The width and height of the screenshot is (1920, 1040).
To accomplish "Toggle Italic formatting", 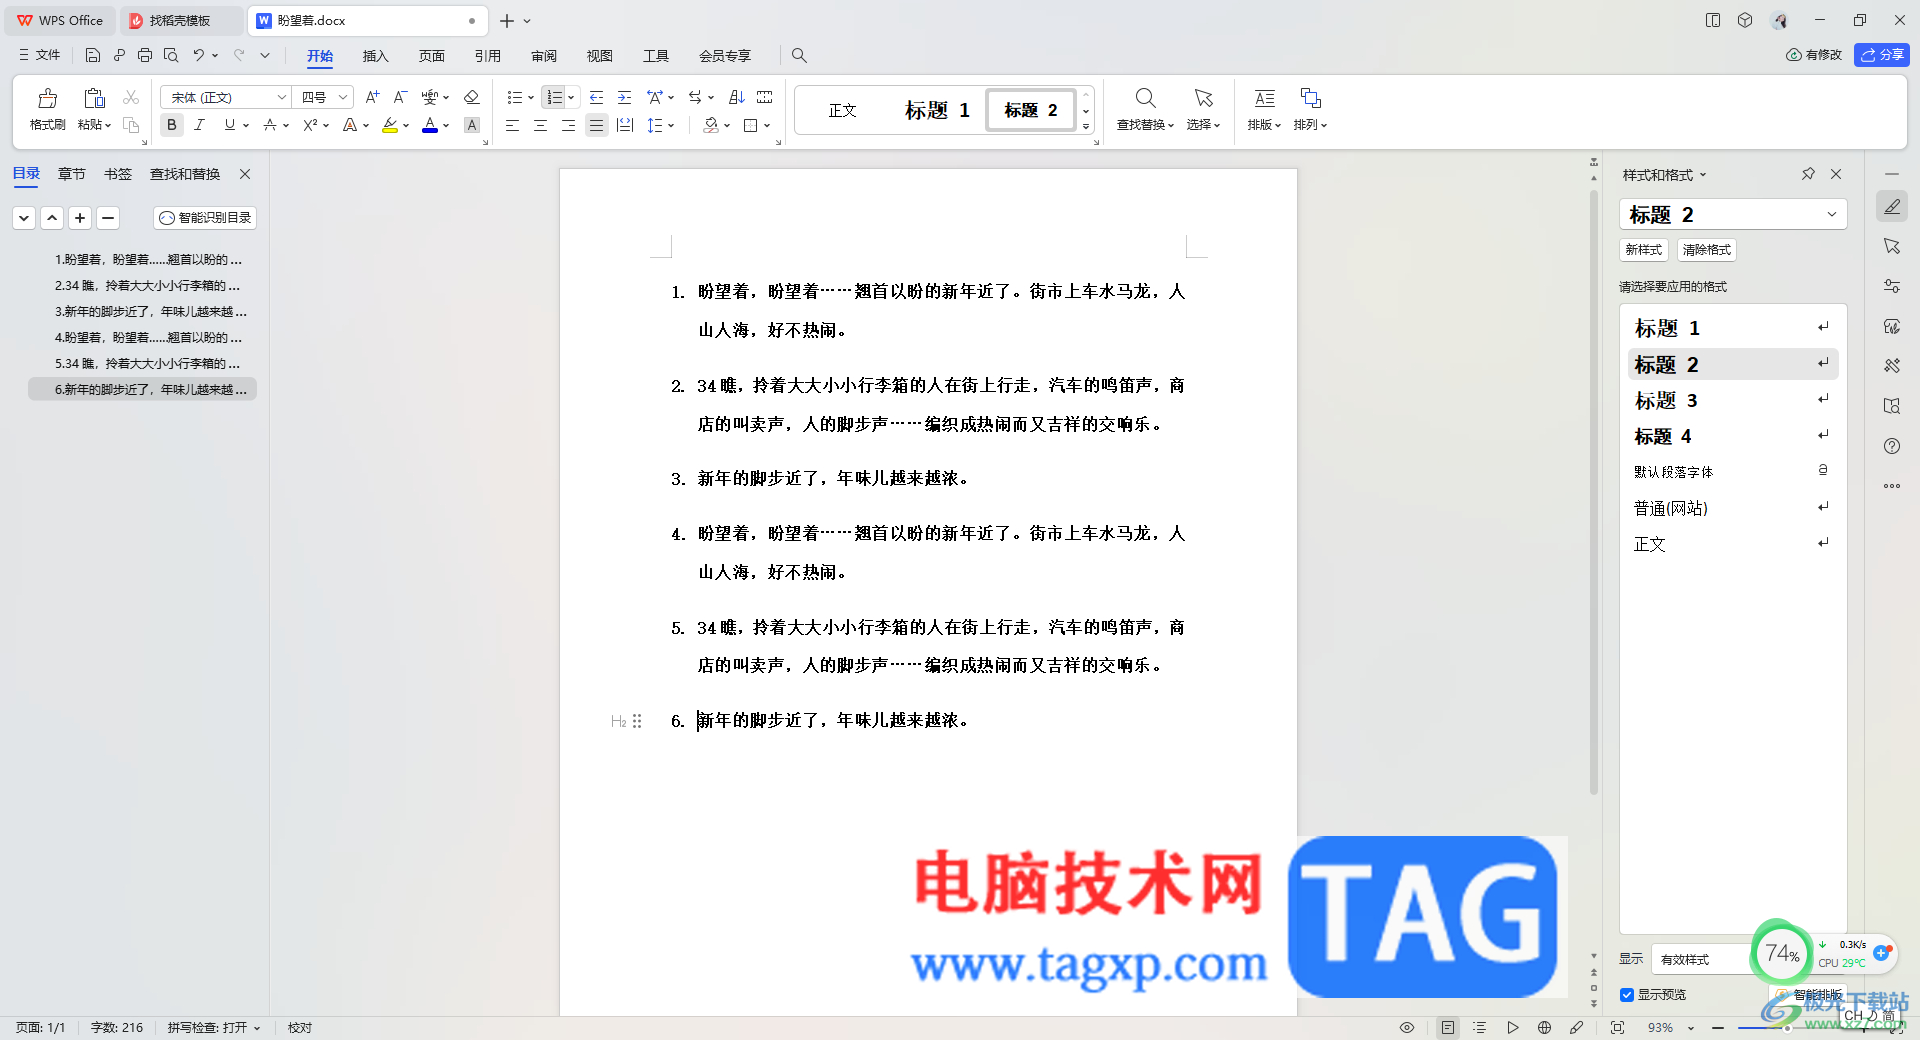I will click(200, 125).
